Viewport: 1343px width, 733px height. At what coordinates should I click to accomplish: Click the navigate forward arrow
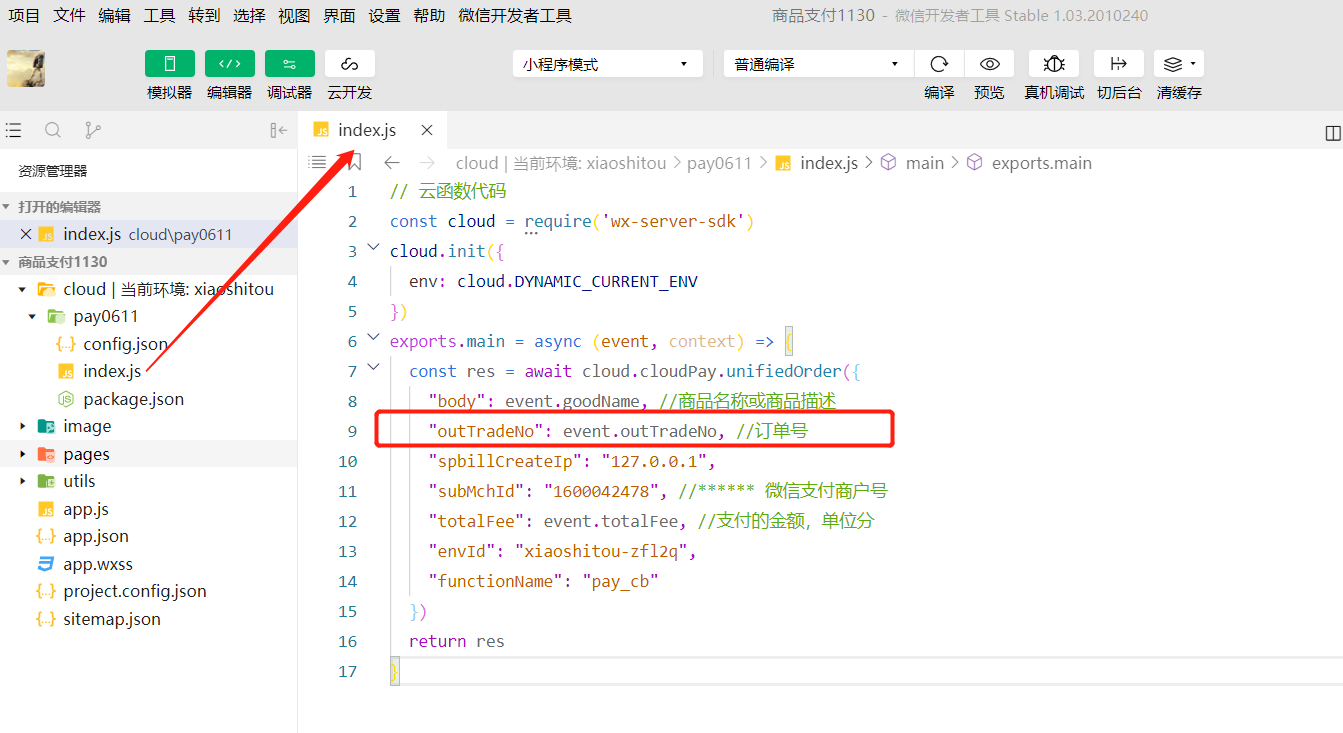coord(427,162)
